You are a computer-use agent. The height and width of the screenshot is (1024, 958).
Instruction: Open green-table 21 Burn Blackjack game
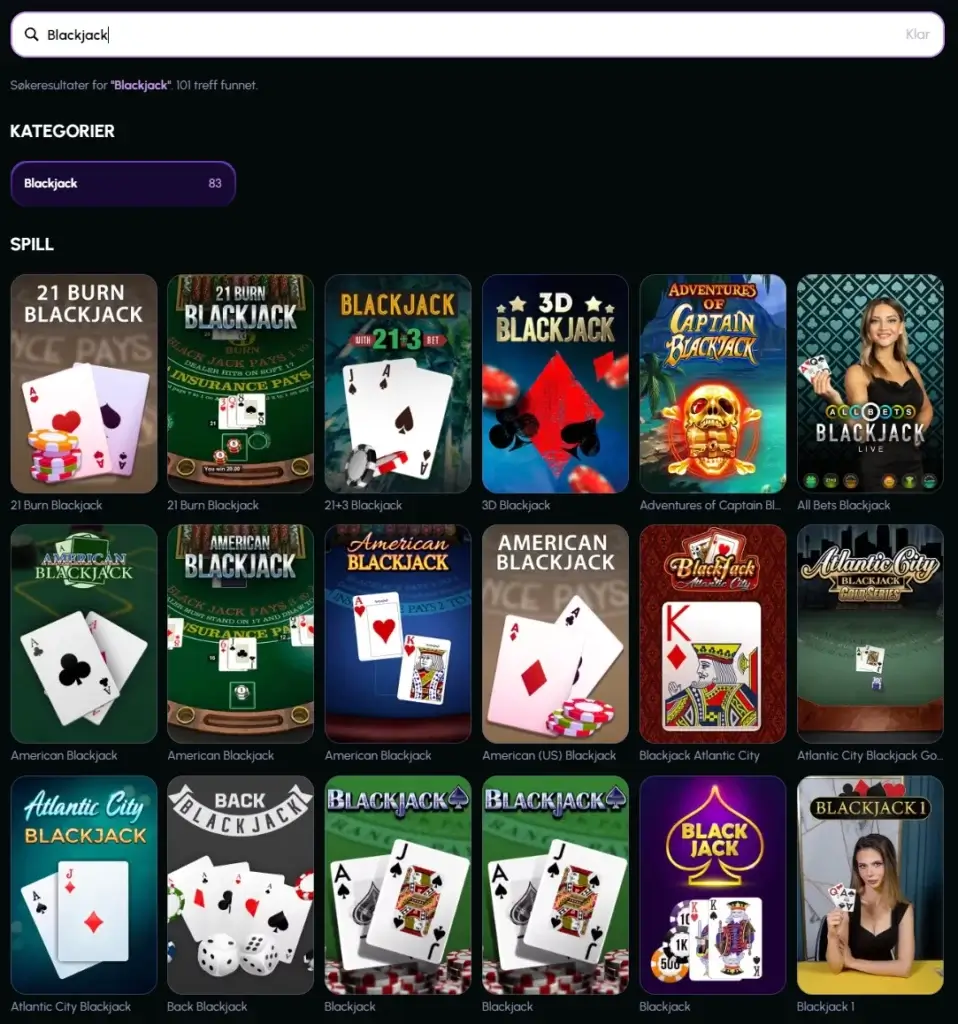(240, 383)
